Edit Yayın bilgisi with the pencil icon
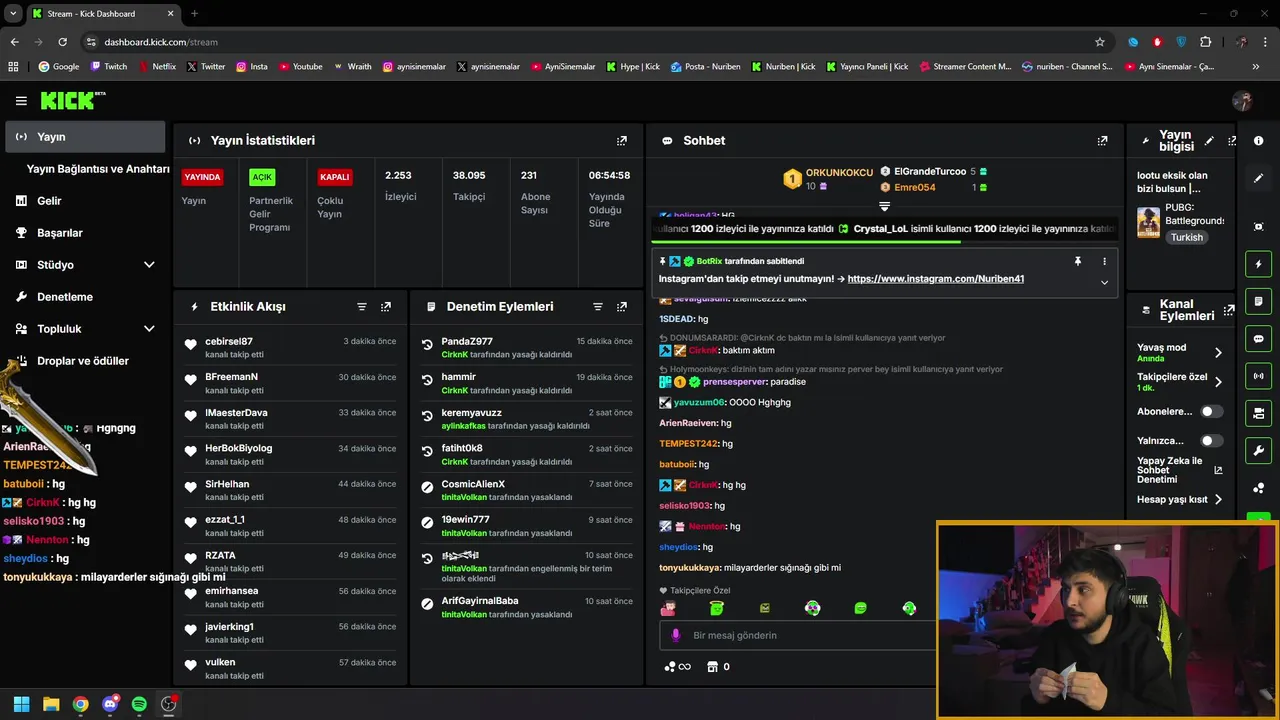This screenshot has width=1280, height=720. (x=1209, y=141)
